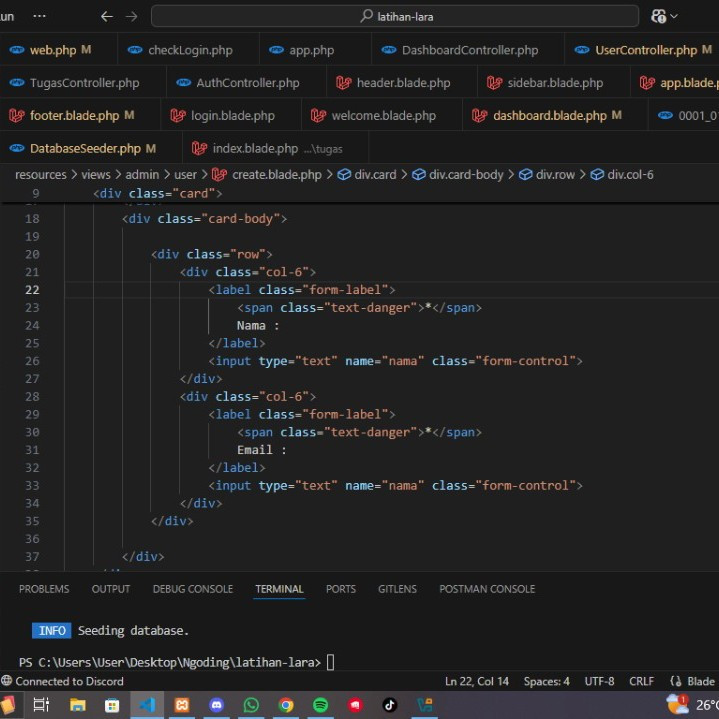Viewport: 719px width, 719px height.
Task: Open the Copilot icon in title bar
Action: click(658, 16)
